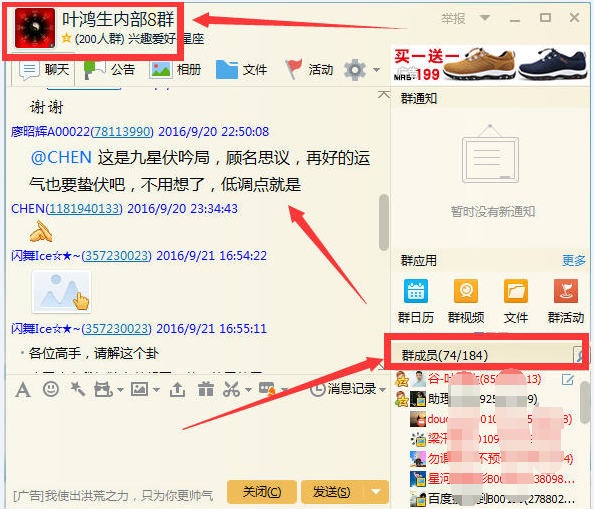This screenshot has height=509, width=594.
Task: Open the emoji smiley picker
Action: [51, 389]
